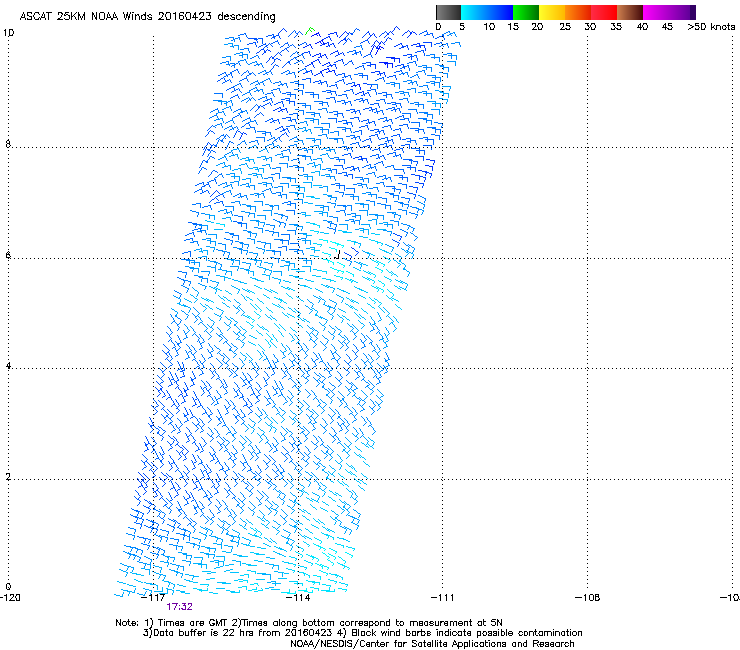The width and height of the screenshot is (740, 650).
Task: Click the brown 35-40 knots color segment
Action: click(x=630, y=12)
